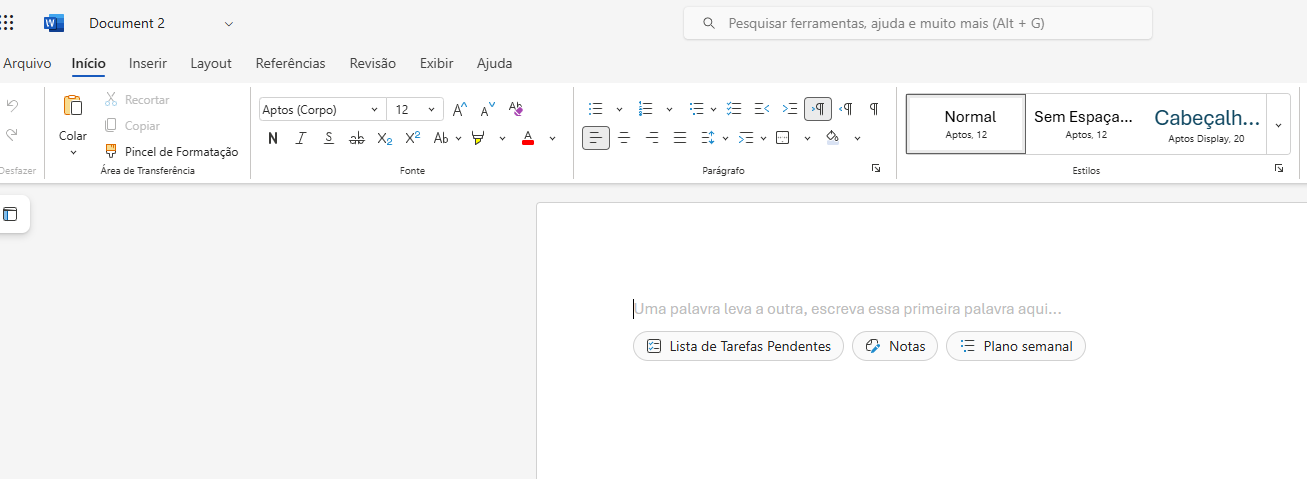Open the navigation pane icon at left edge
Viewport: 1307px width, 479px height.
click(11, 214)
